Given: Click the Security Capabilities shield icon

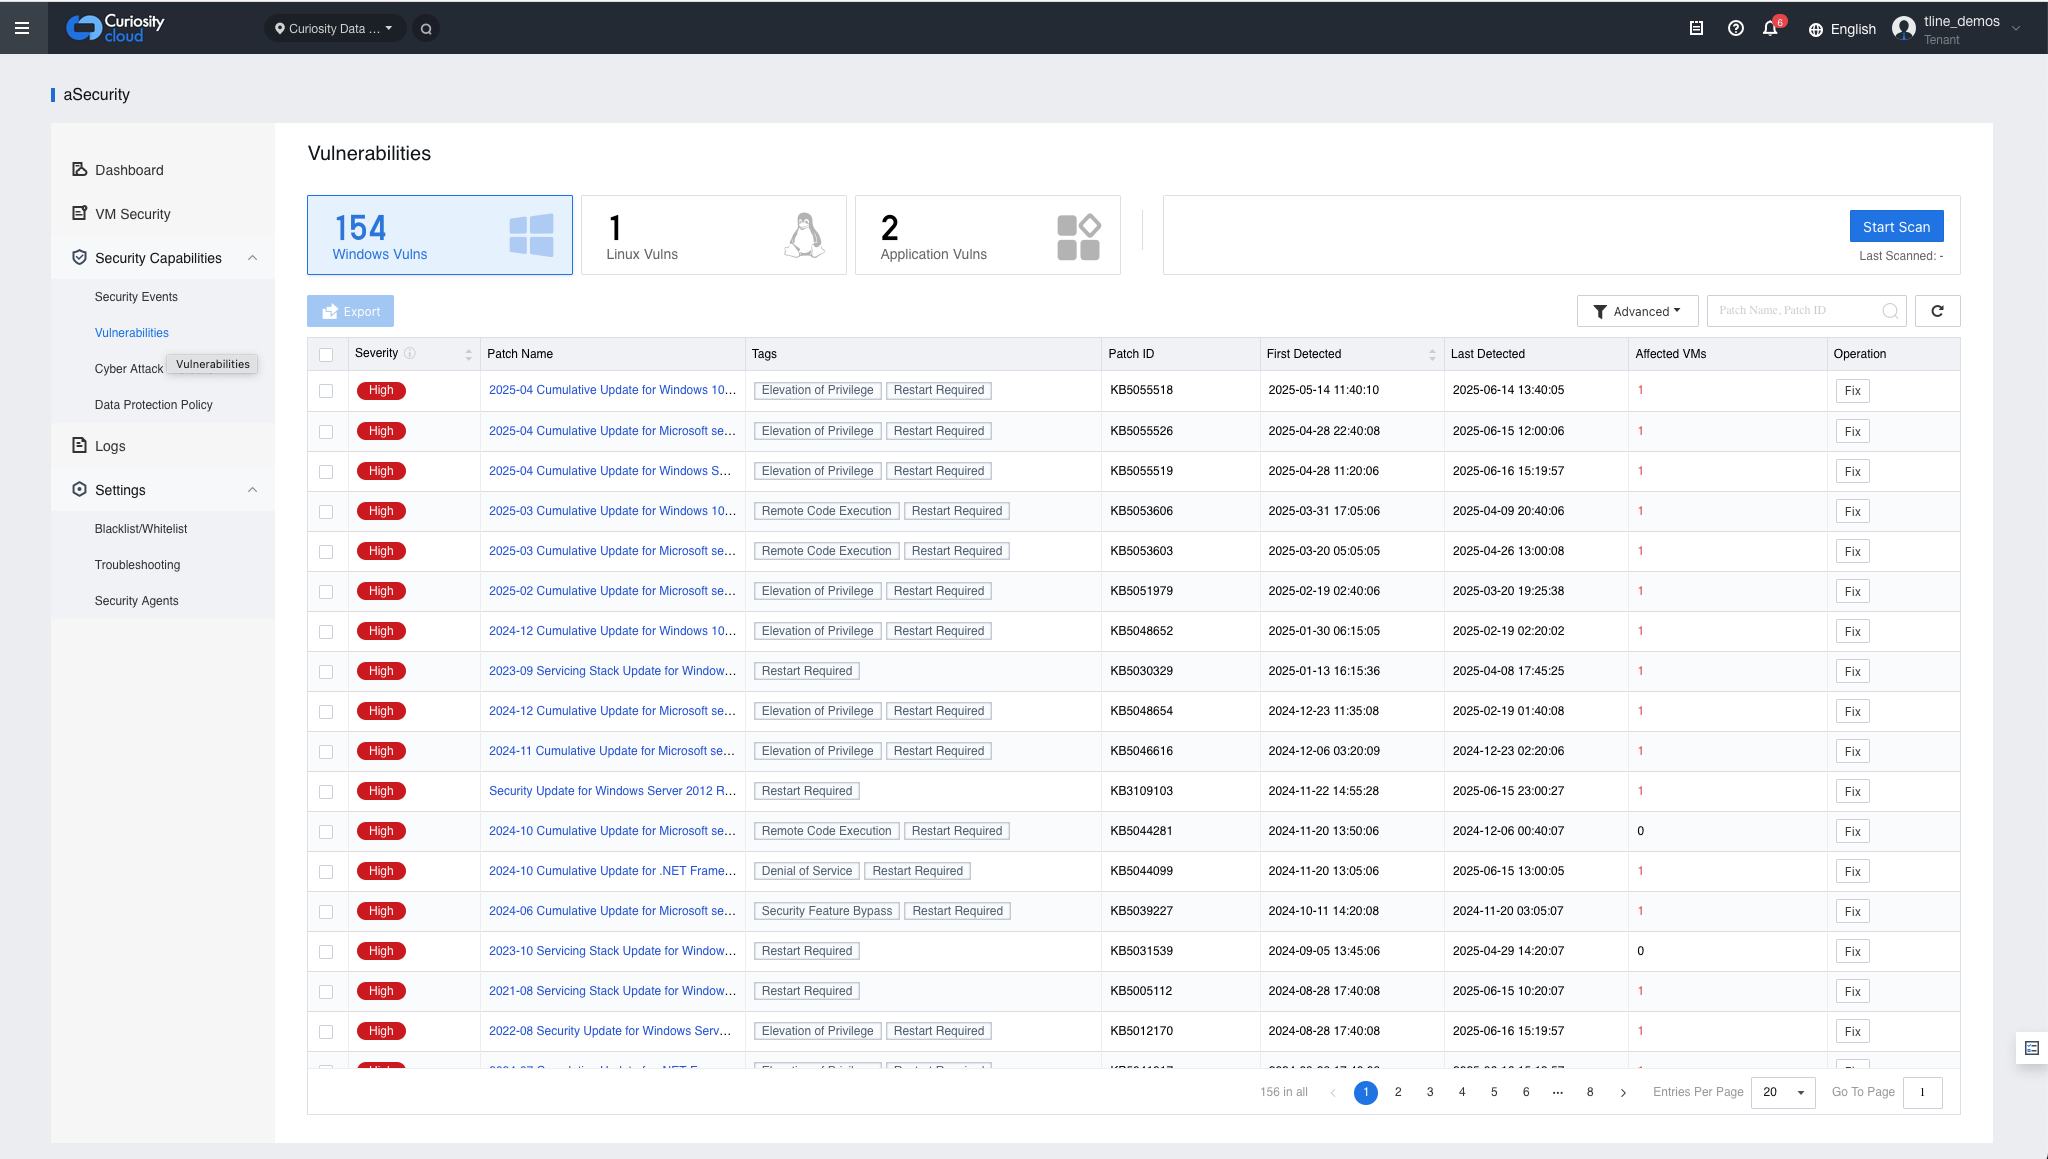Looking at the screenshot, I should coord(79,257).
